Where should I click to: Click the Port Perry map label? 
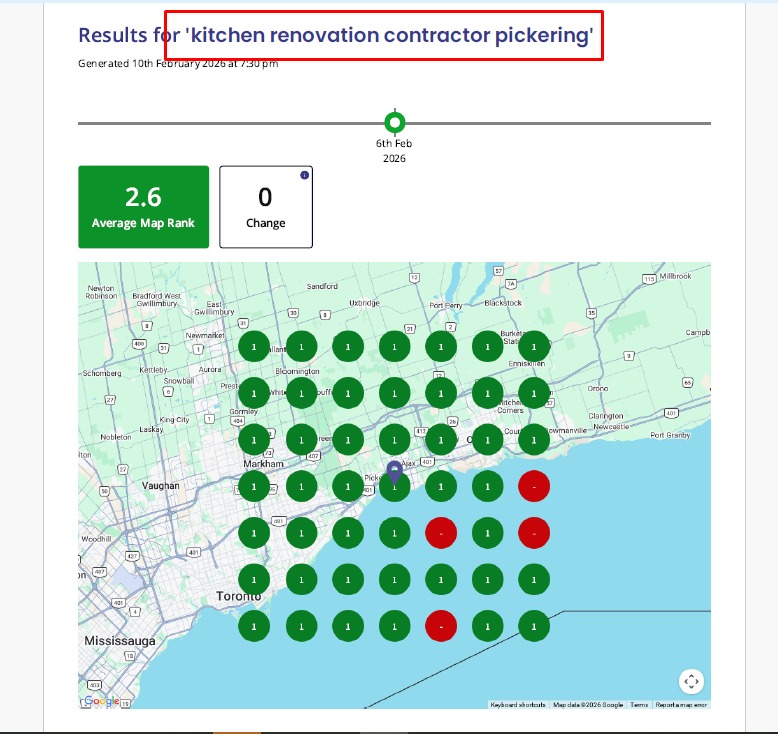pyautogui.click(x=446, y=305)
